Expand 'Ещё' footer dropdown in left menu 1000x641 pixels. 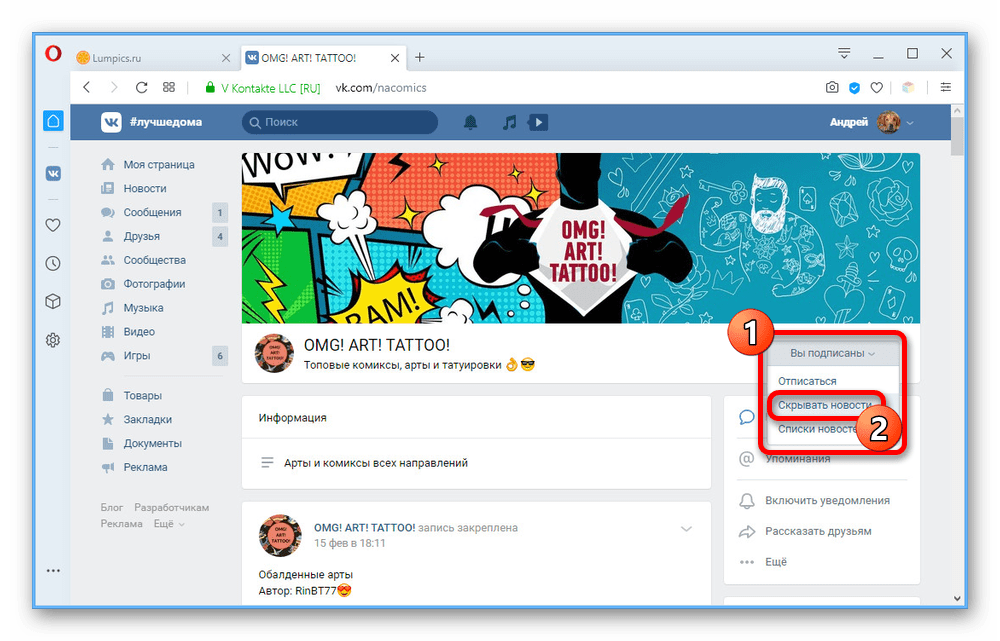[x=169, y=524]
